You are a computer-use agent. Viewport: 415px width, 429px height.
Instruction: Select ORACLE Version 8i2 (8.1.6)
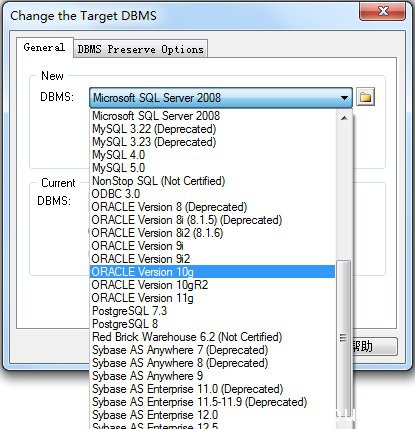pos(213,233)
